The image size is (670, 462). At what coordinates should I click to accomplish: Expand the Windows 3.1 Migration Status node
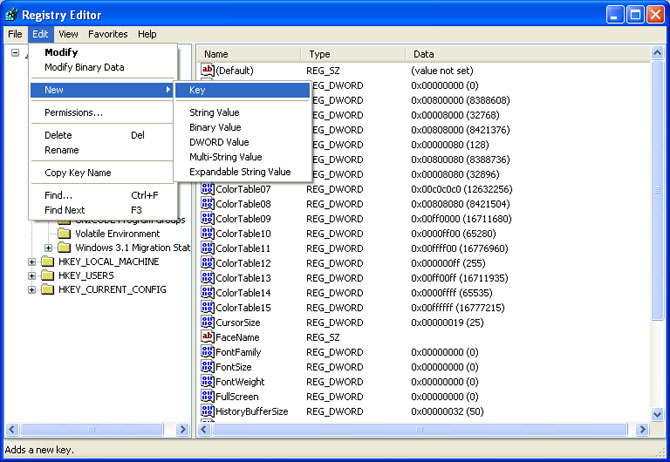coord(48,248)
